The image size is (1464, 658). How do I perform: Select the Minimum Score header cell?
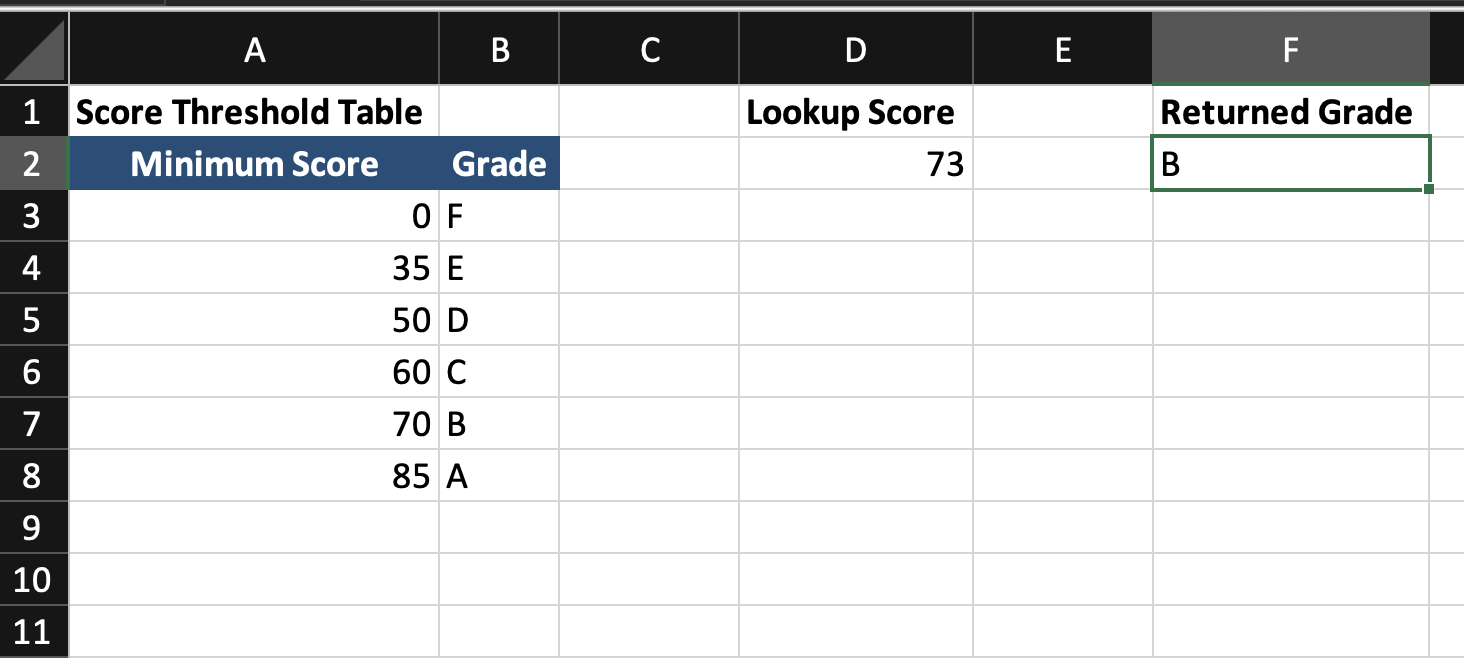tap(254, 164)
